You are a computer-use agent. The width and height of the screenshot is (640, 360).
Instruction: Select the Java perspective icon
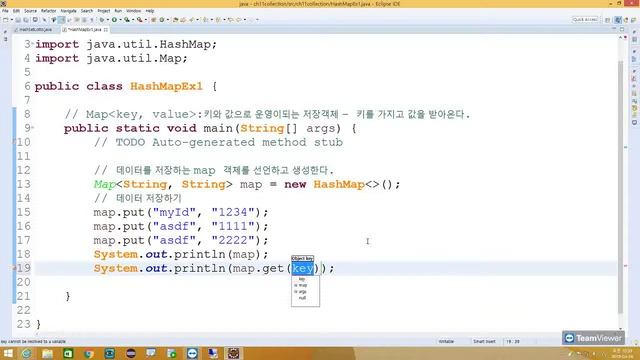point(618,20)
